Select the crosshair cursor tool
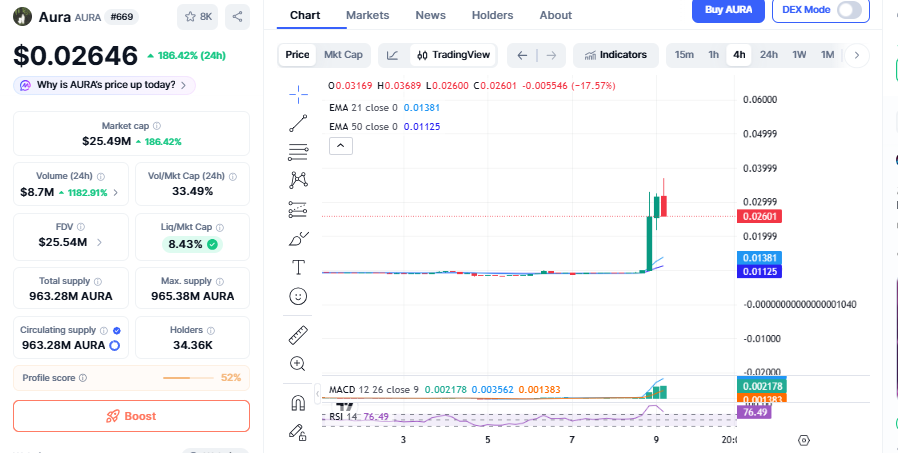The height and width of the screenshot is (453, 898). 298,94
